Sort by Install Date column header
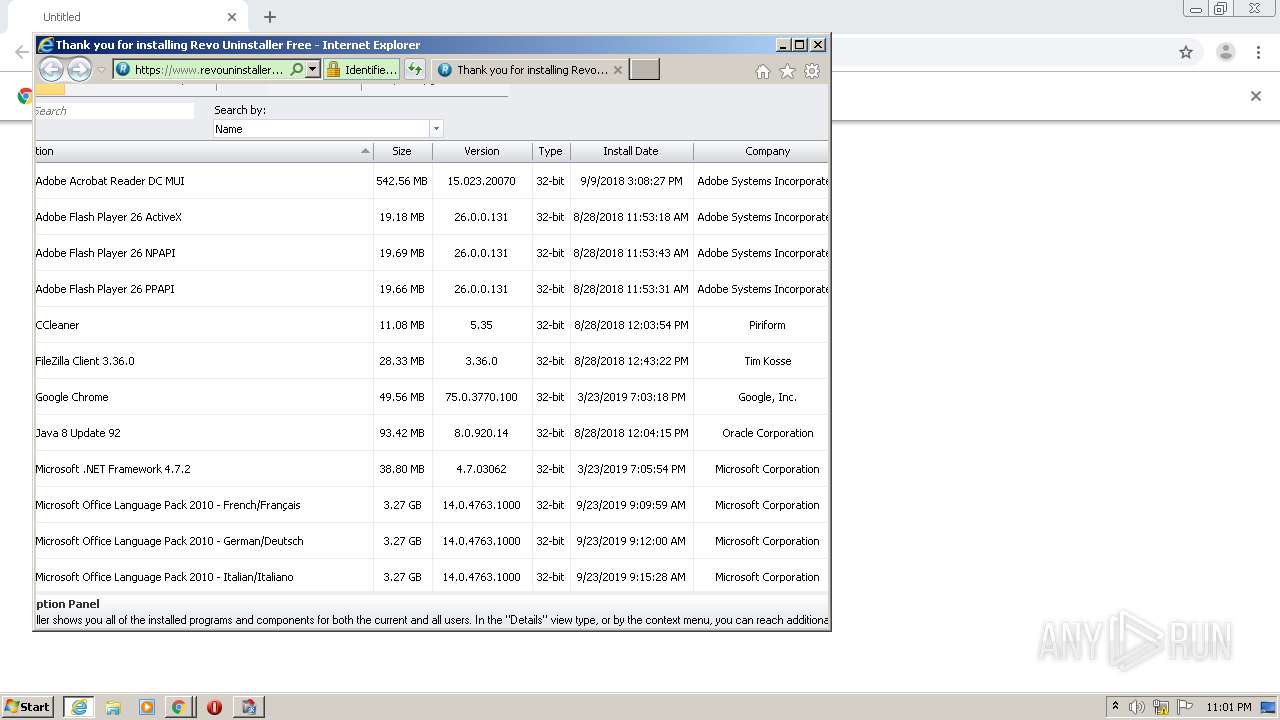The image size is (1280, 720). [x=631, y=151]
